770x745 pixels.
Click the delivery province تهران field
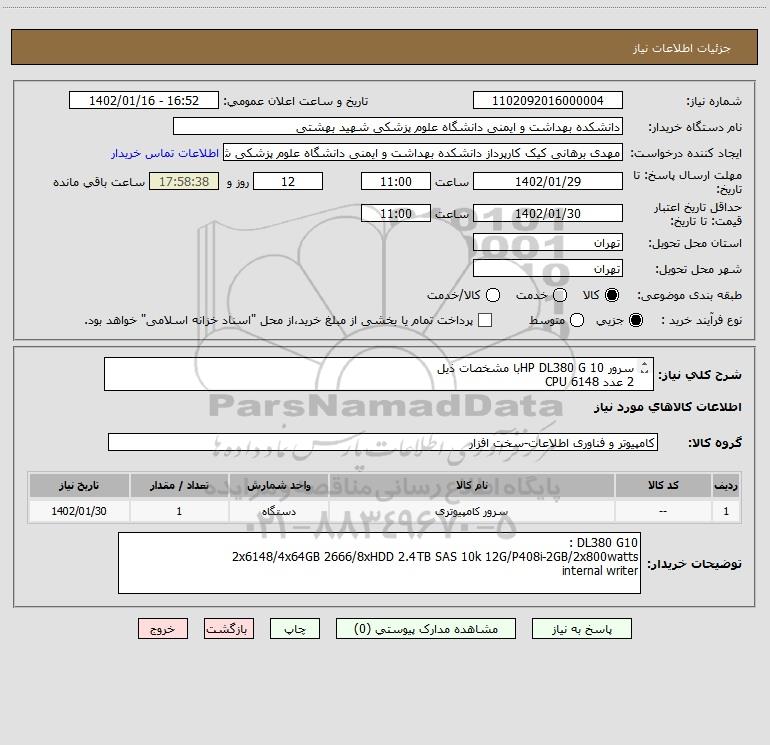548,242
